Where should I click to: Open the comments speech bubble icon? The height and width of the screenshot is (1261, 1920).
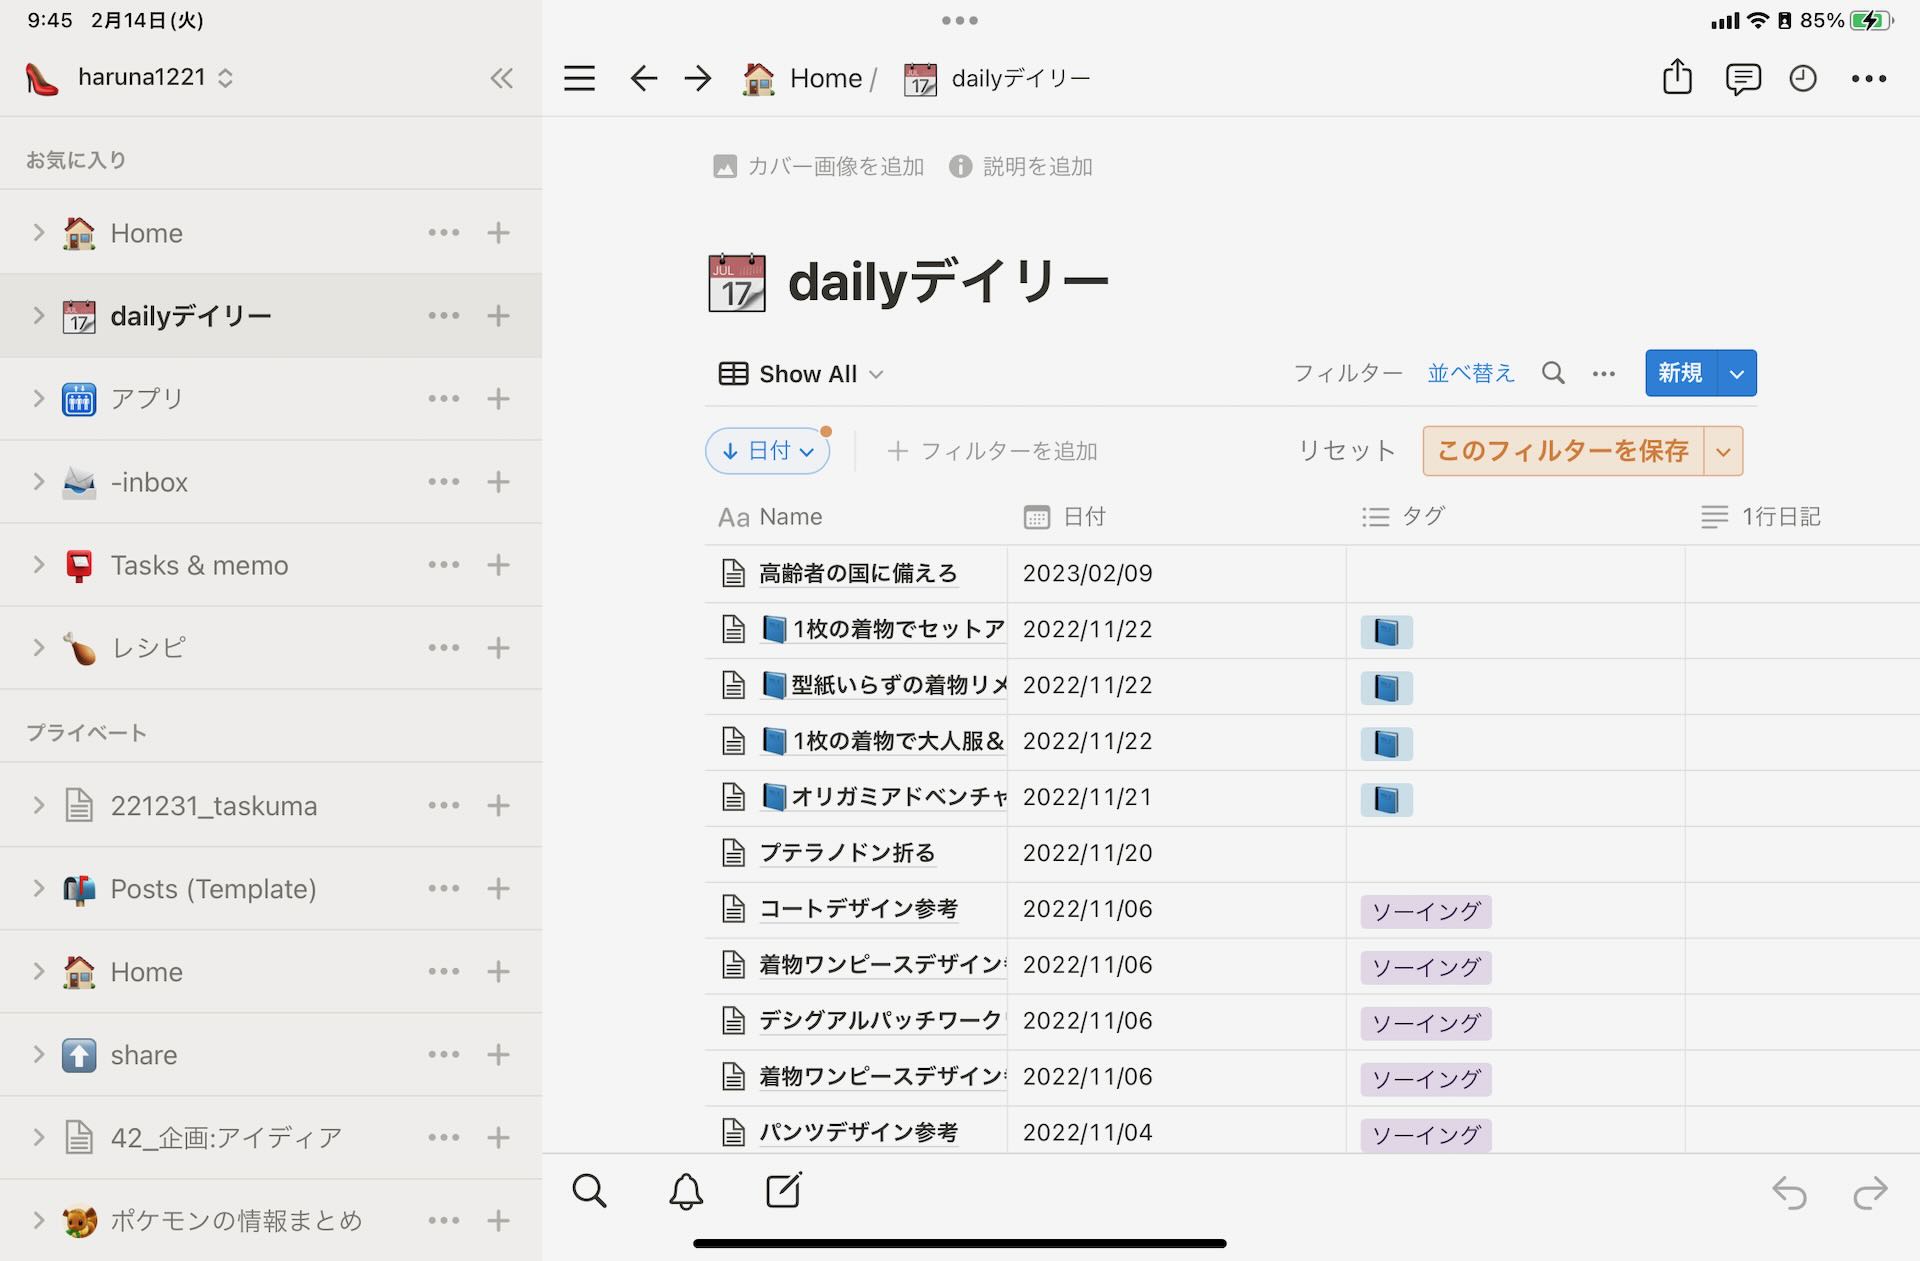pyautogui.click(x=1742, y=78)
